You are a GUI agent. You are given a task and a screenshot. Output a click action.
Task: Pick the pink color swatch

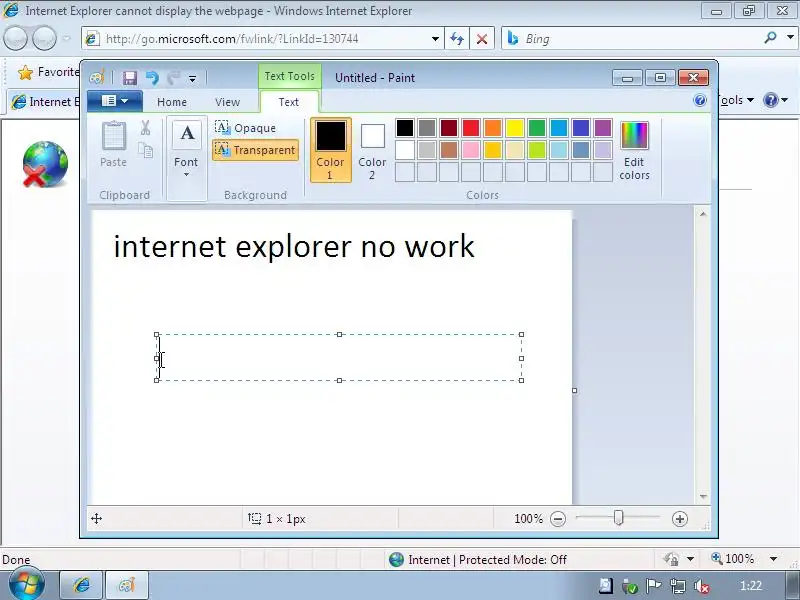471,150
